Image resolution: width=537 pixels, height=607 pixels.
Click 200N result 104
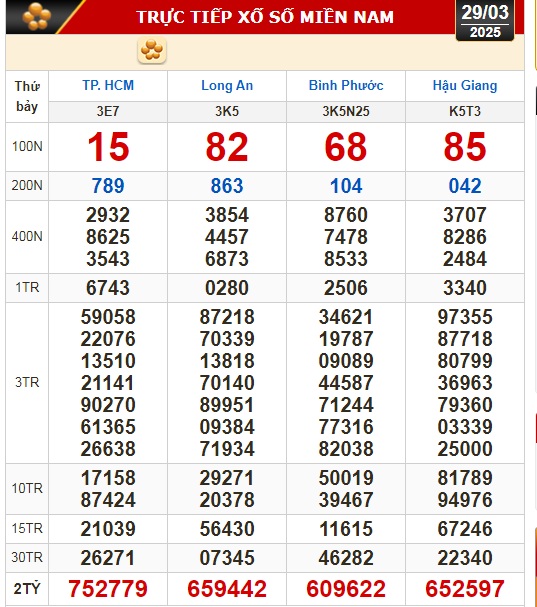coord(346,186)
